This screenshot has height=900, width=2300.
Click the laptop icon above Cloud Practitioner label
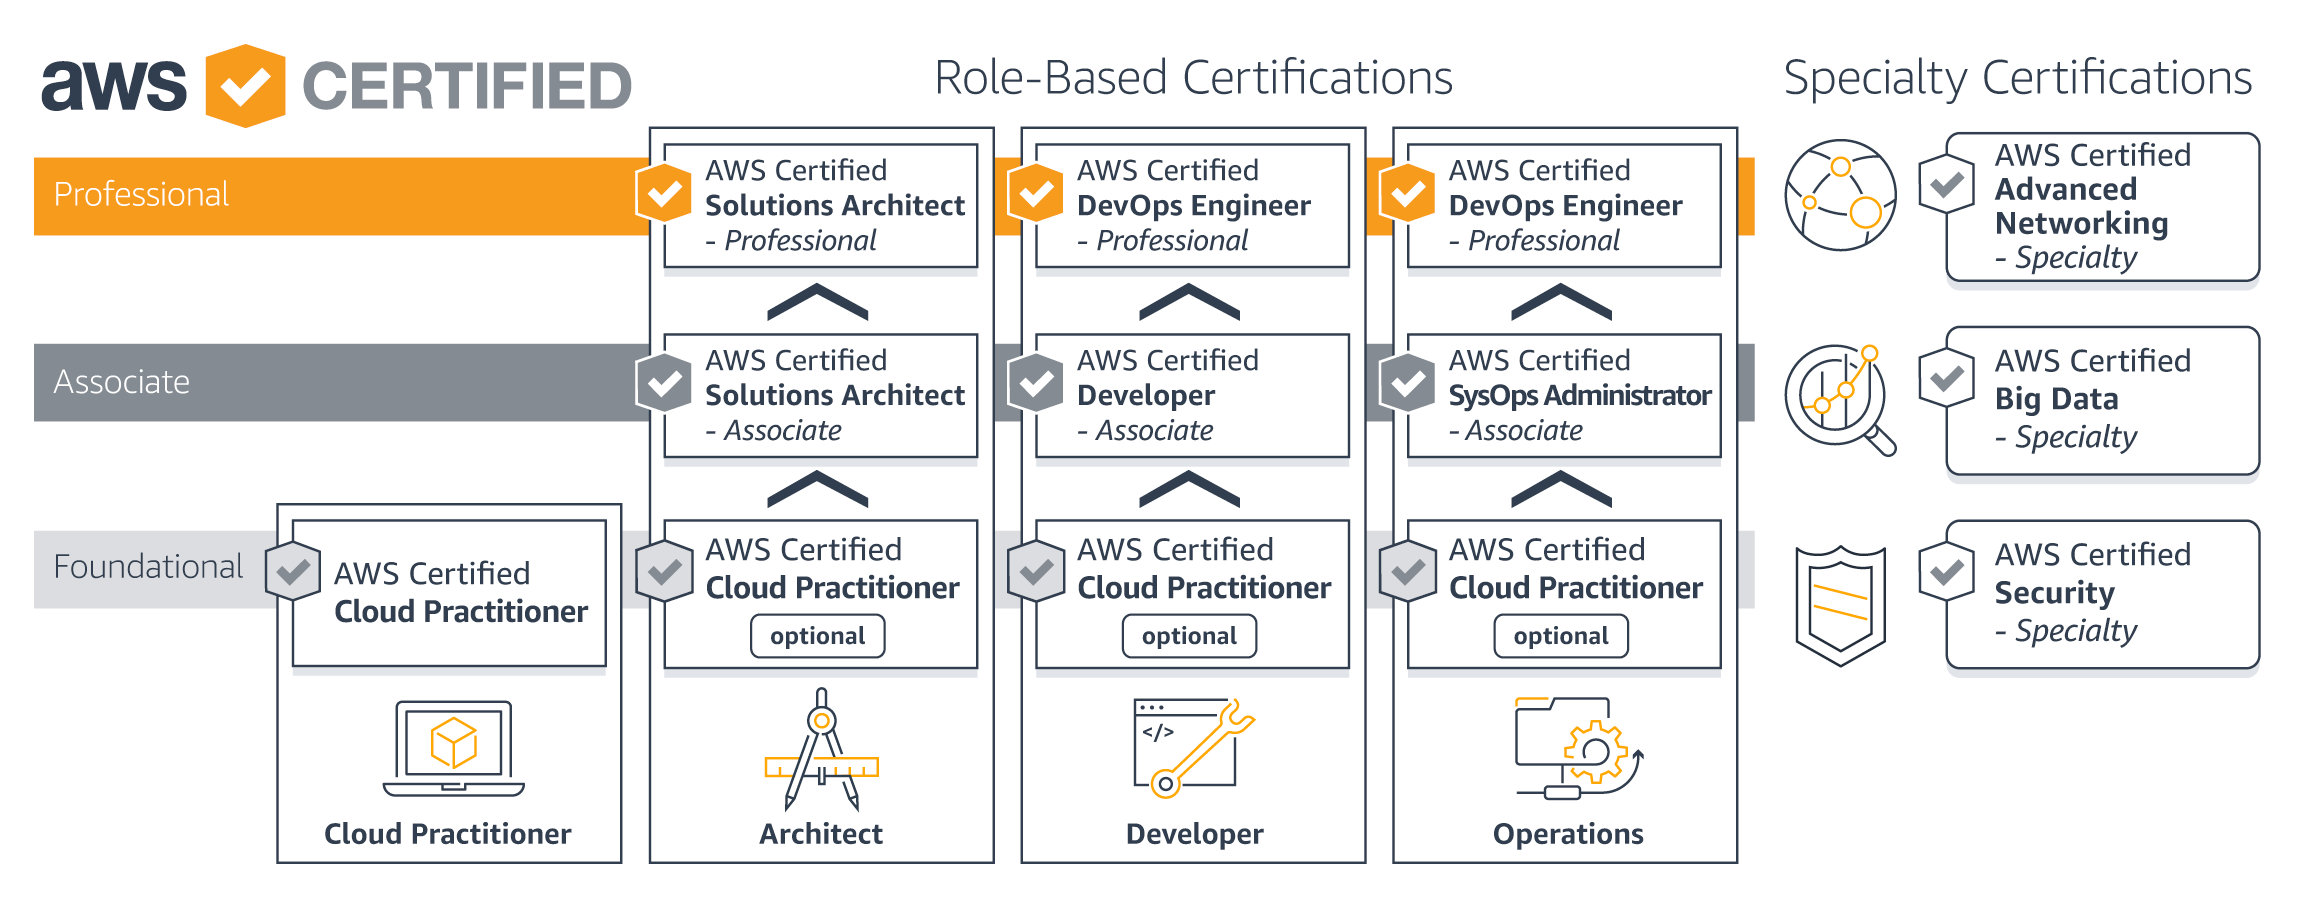coord(453,748)
